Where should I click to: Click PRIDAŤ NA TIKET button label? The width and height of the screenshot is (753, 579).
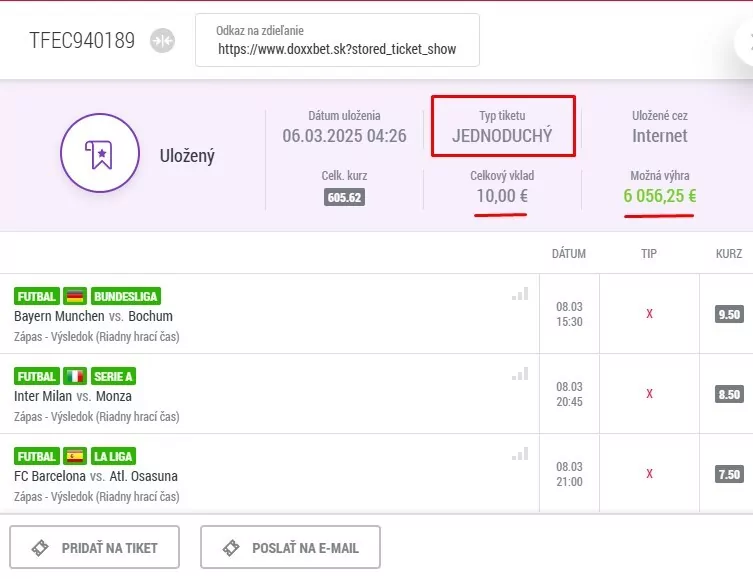click(x=109, y=548)
